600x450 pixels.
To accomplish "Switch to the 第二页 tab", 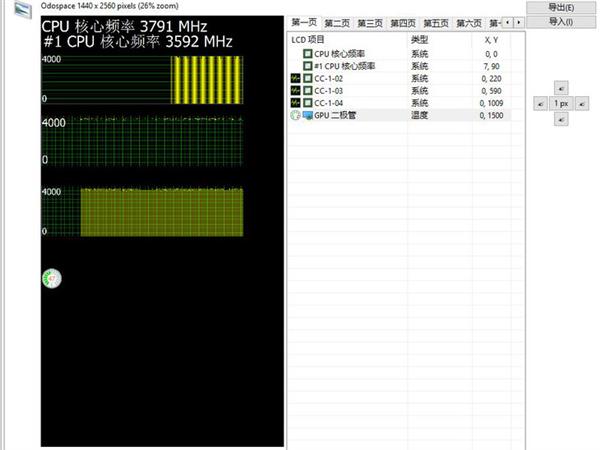I will [x=337, y=23].
